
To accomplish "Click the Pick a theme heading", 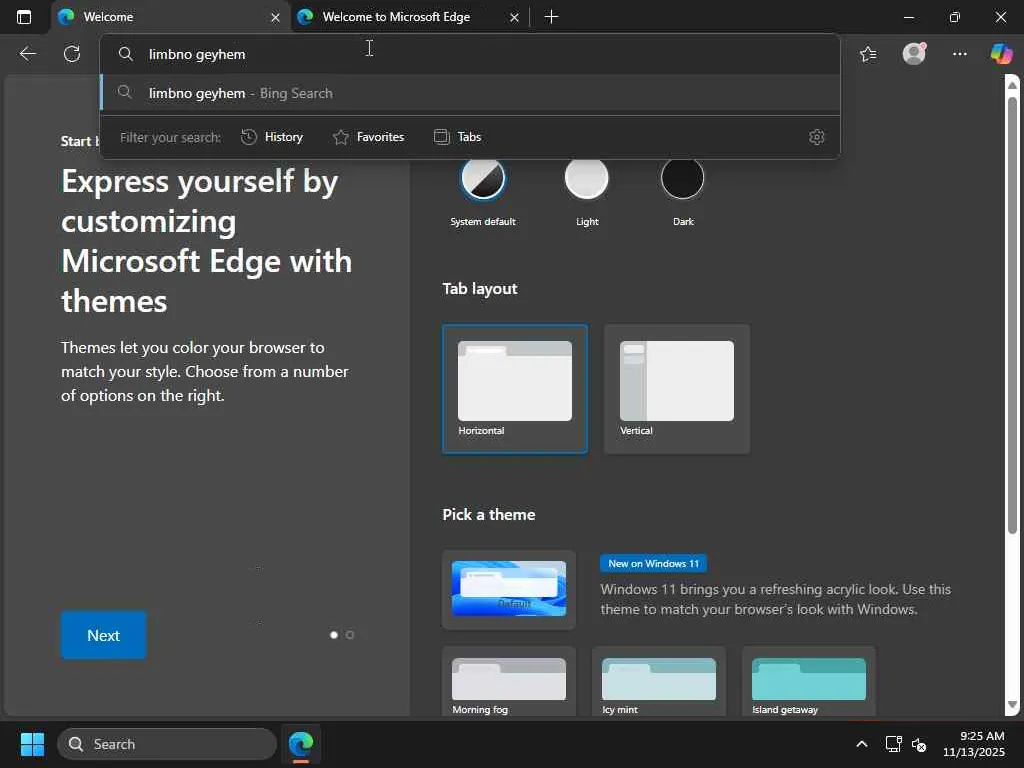I will pos(488,515).
